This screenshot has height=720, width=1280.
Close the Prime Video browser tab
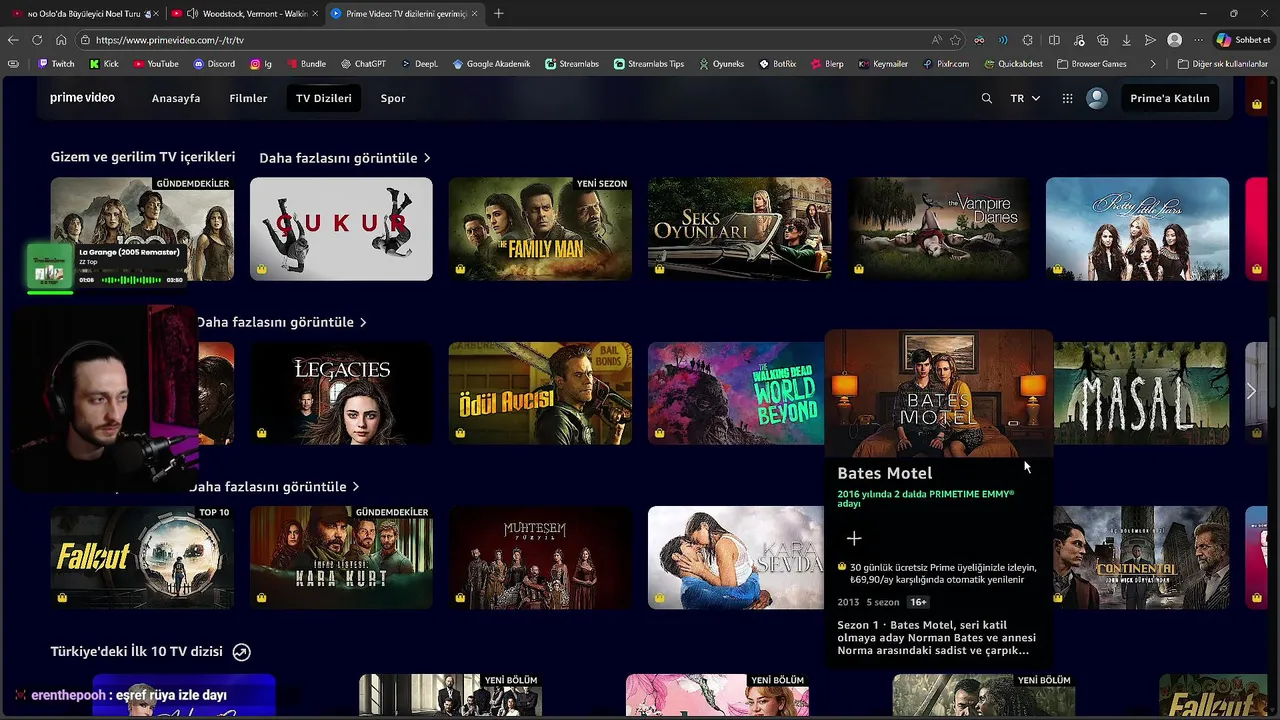pyautogui.click(x=474, y=13)
